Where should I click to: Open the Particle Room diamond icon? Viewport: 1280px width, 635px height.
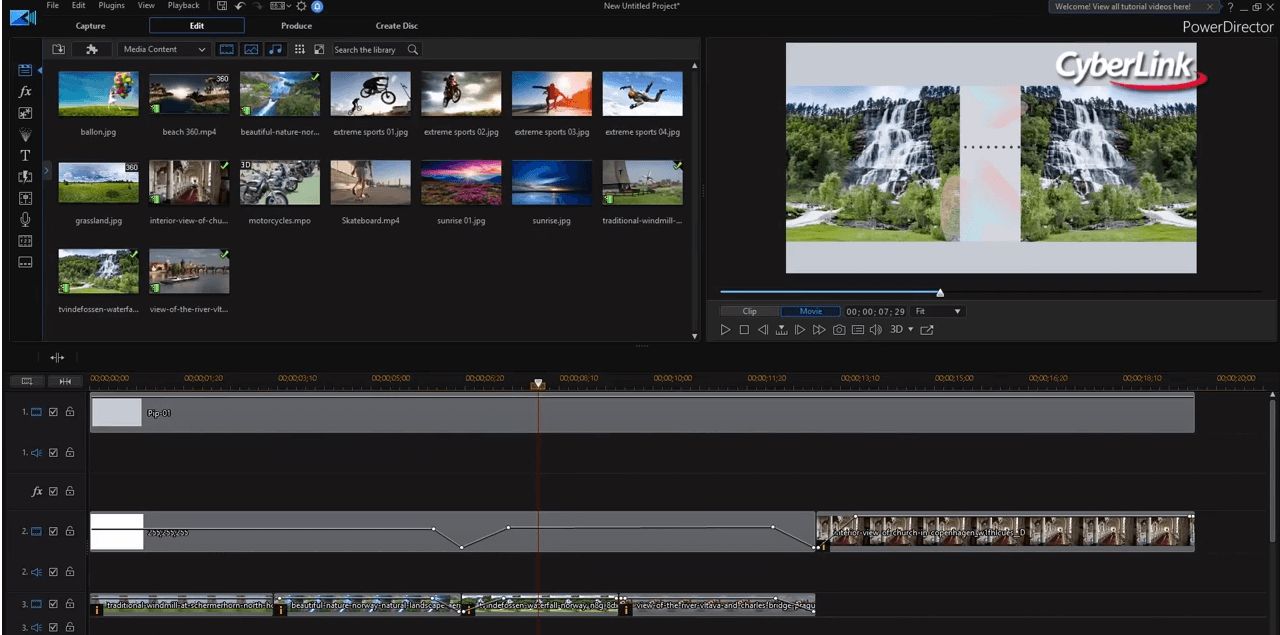click(25, 134)
